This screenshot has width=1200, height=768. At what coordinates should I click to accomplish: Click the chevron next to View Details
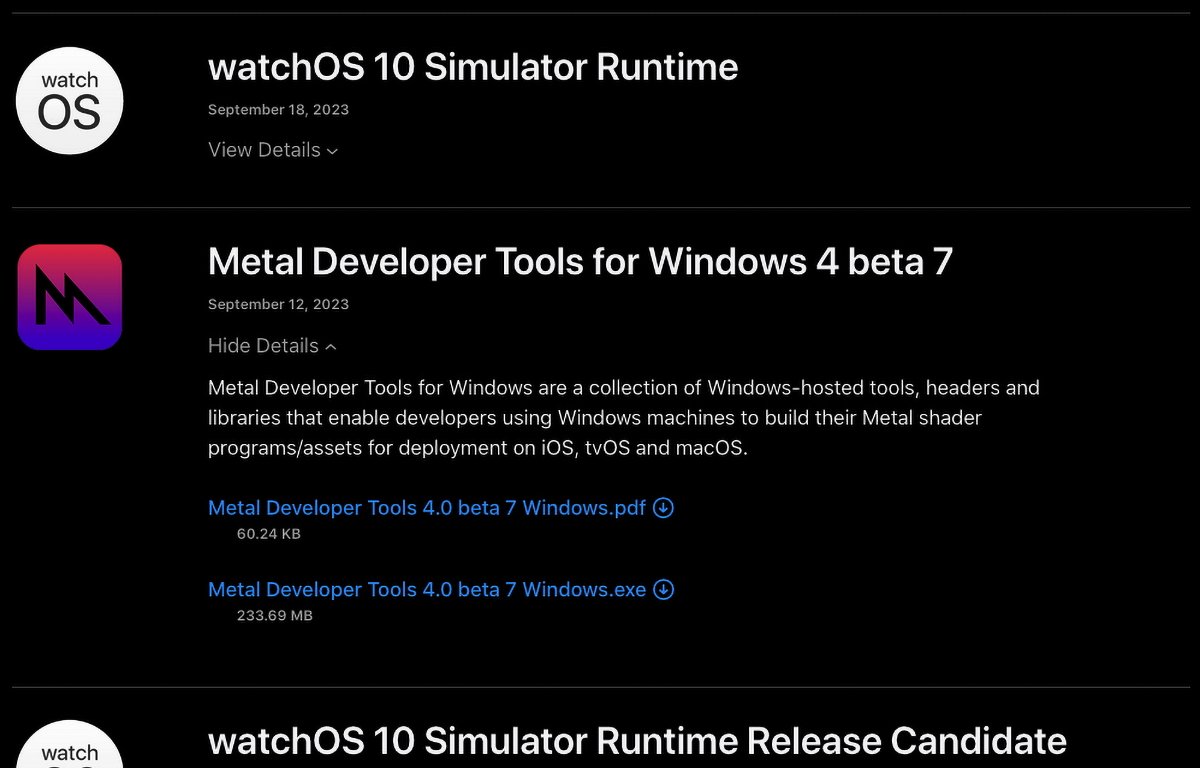pos(333,151)
